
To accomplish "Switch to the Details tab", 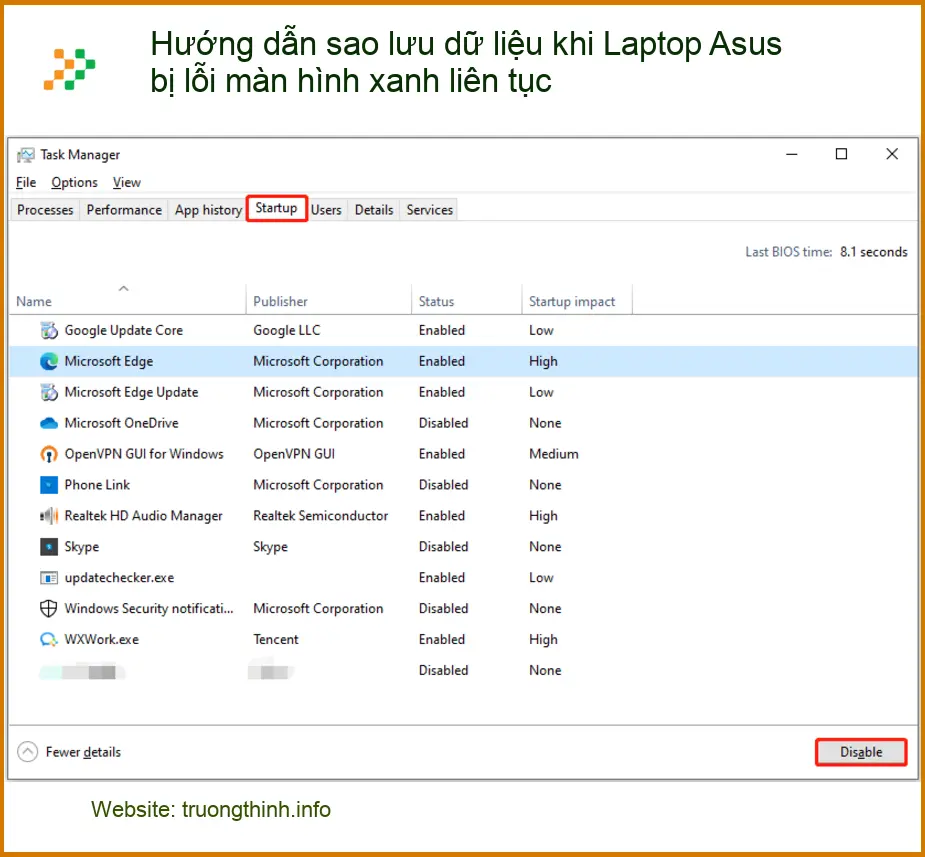I will (374, 210).
